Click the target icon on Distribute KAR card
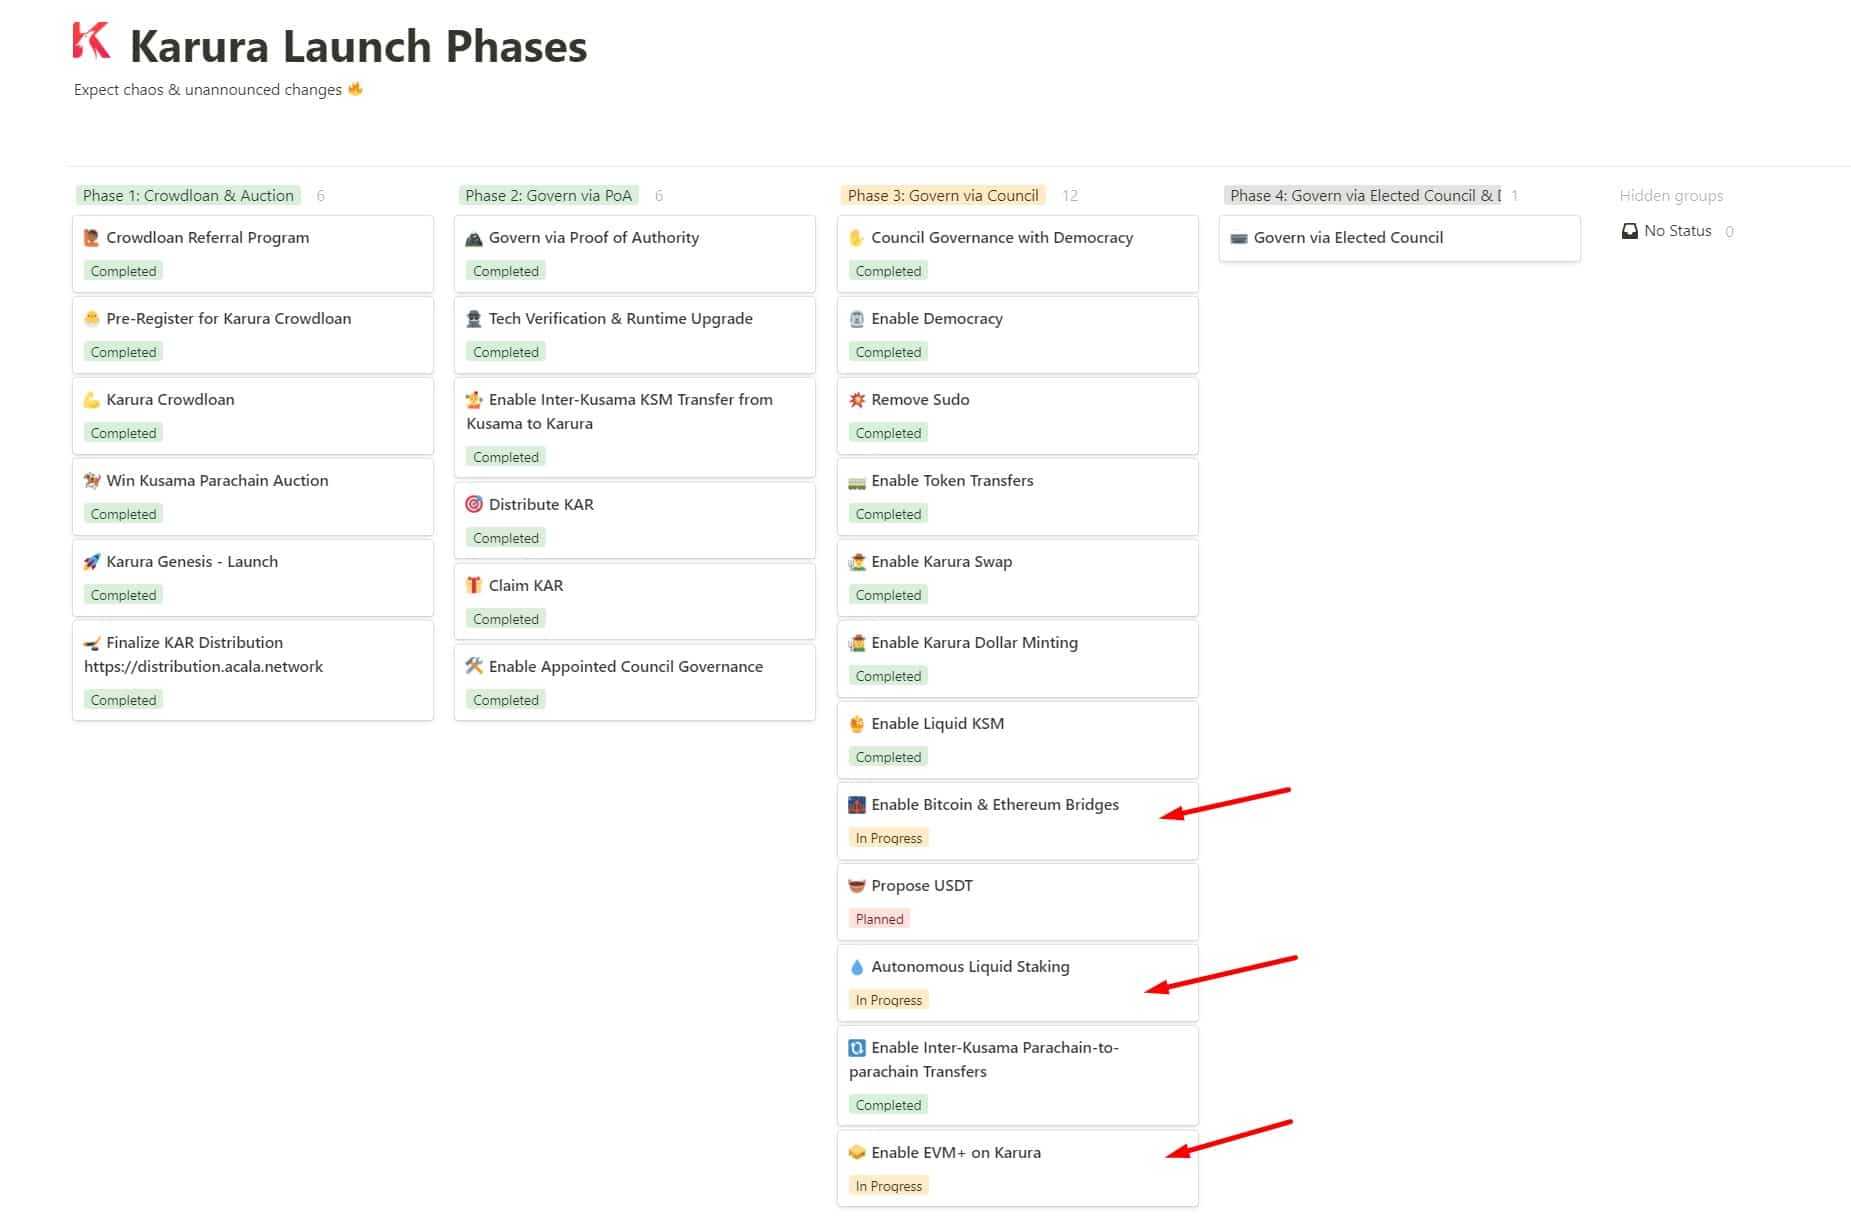 [x=474, y=504]
